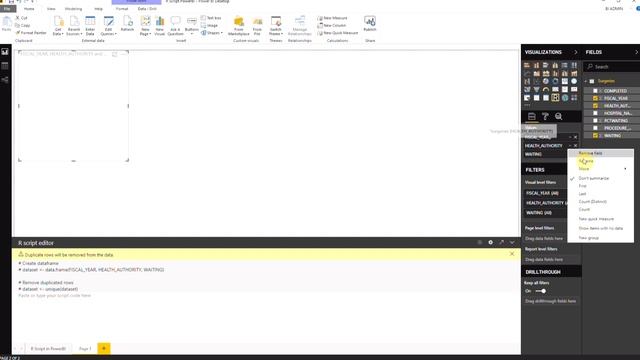Open R script editor settings gear
The width and height of the screenshot is (640, 360).
click(490, 242)
